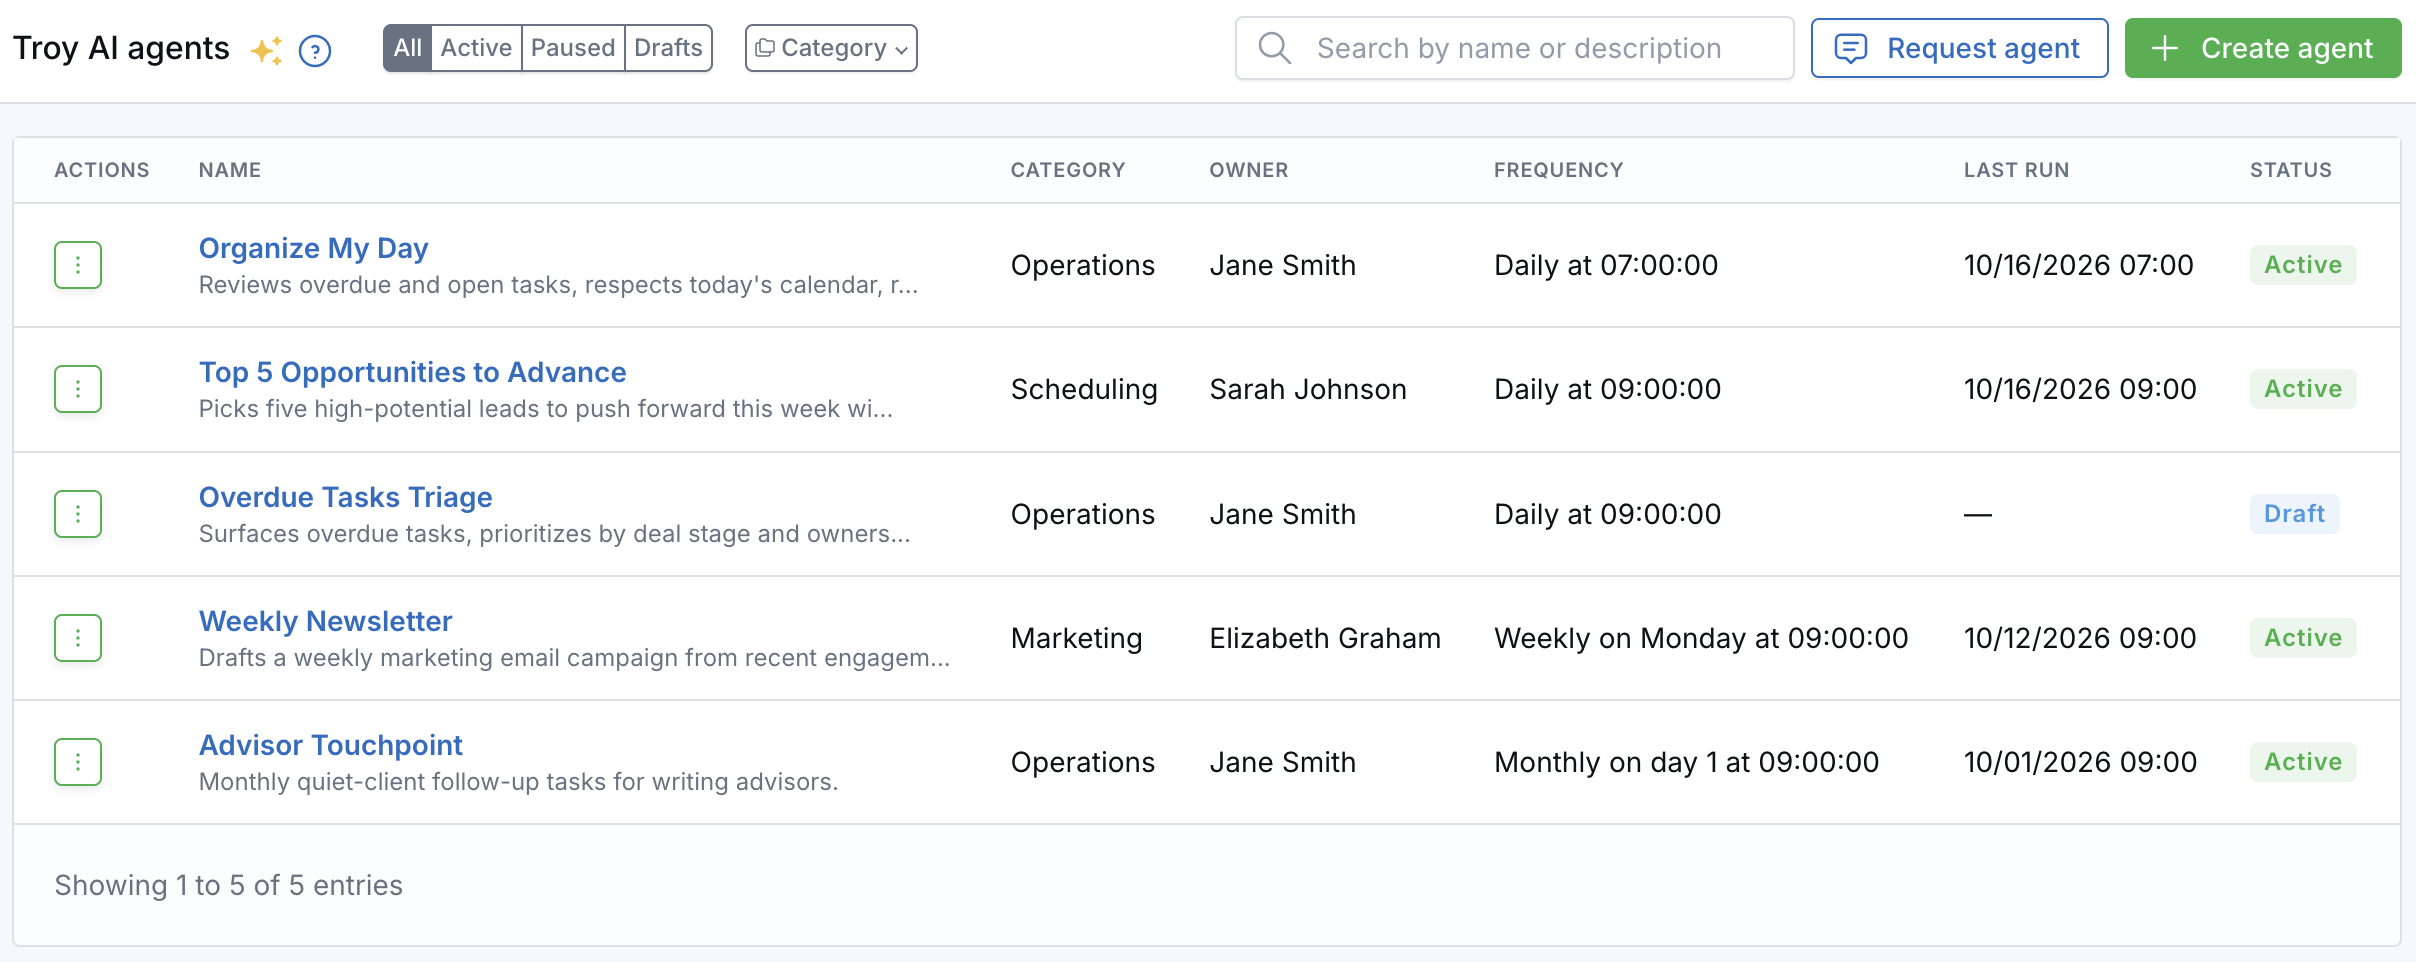
Task: Open actions menu for Weekly Newsletter
Action: (x=78, y=638)
